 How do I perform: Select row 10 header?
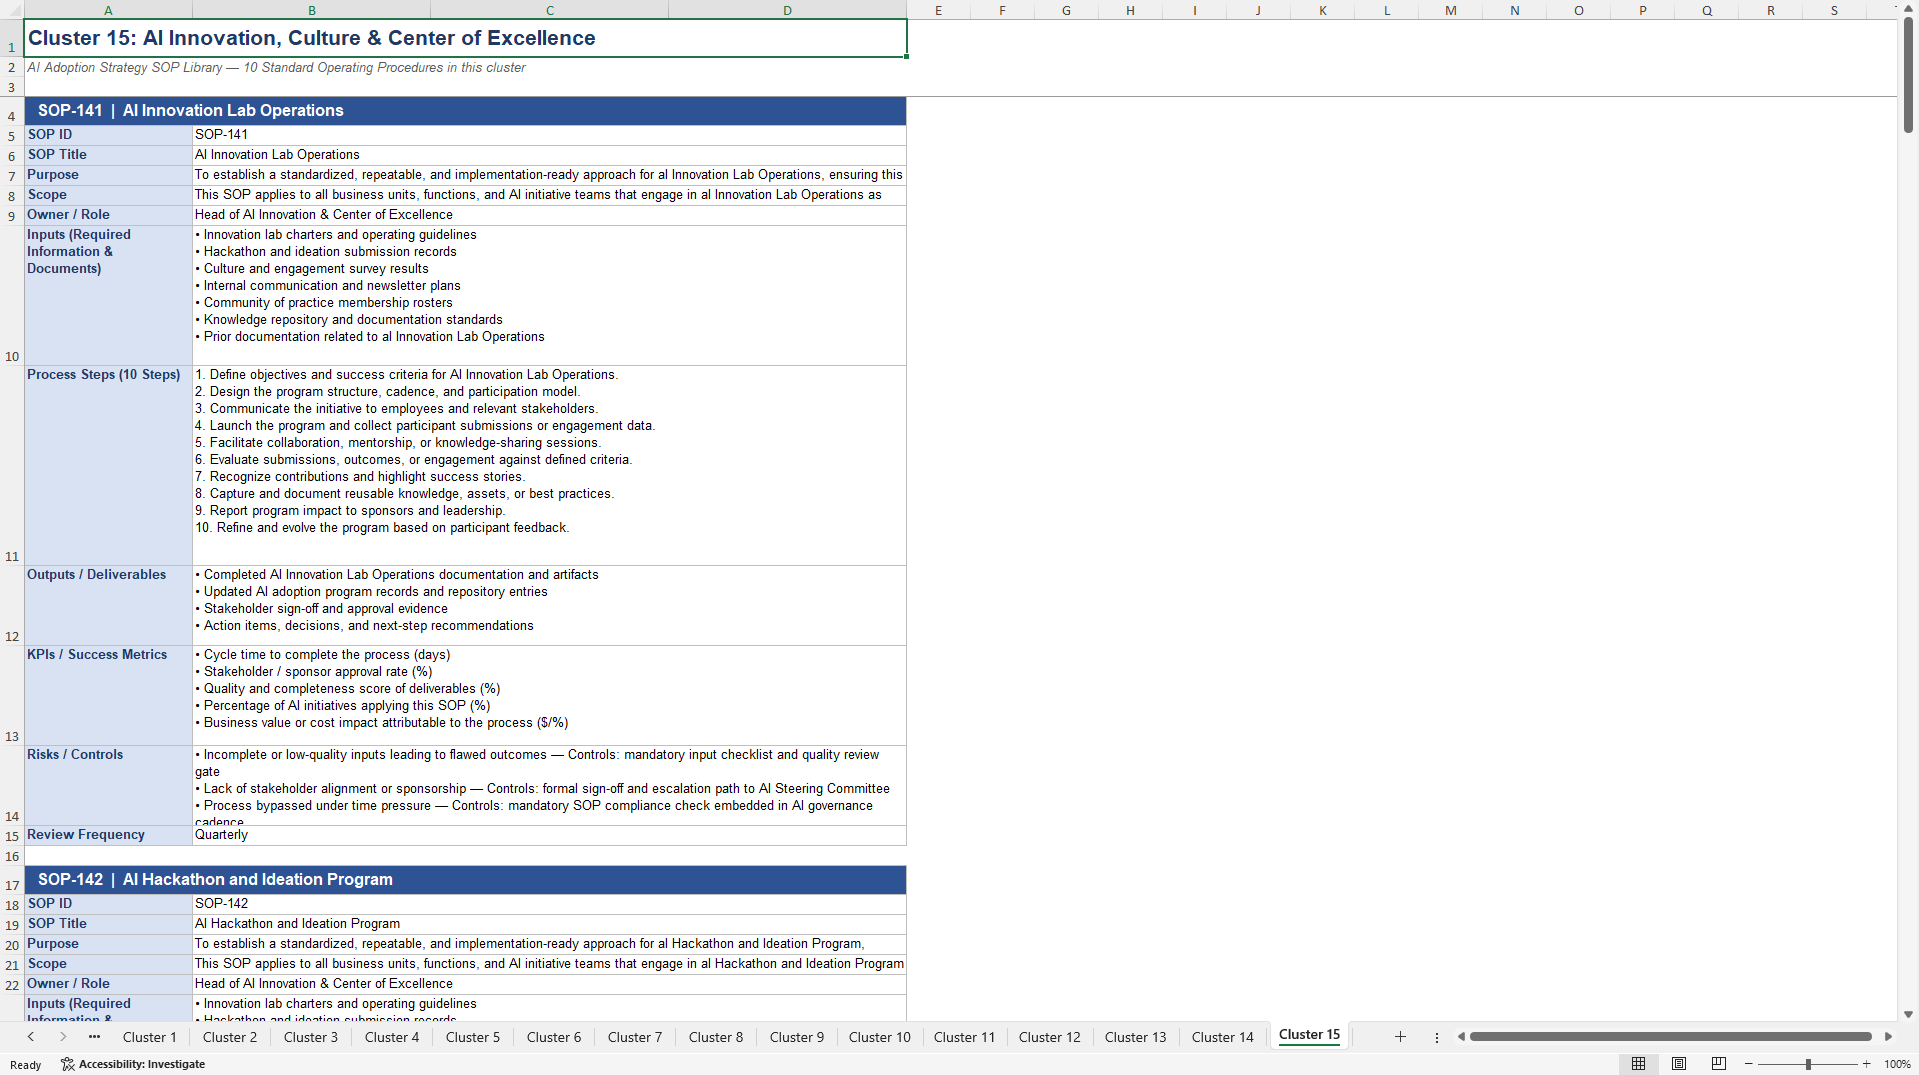pyautogui.click(x=12, y=295)
